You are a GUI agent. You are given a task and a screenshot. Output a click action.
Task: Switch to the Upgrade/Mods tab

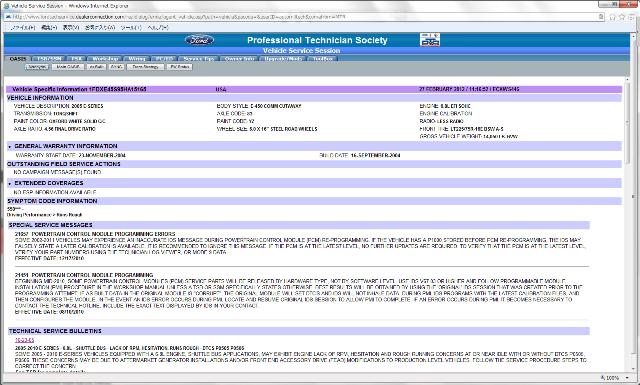(283, 59)
